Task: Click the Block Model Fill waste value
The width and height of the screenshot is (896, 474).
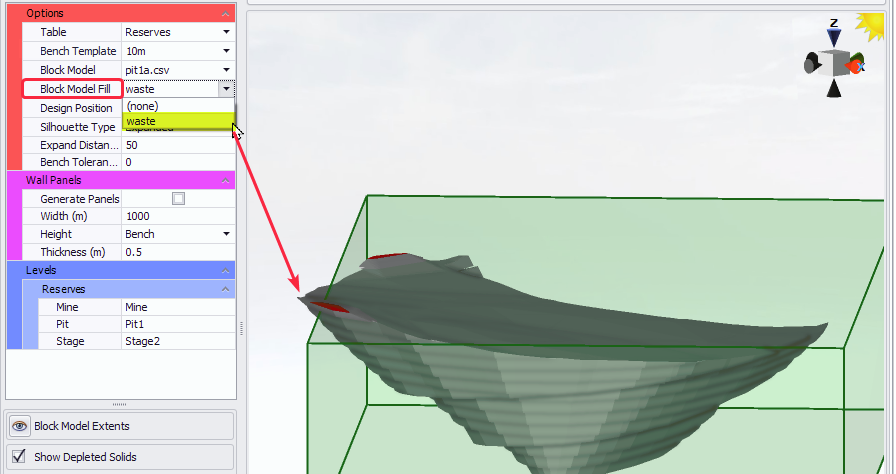Action: pos(170,89)
